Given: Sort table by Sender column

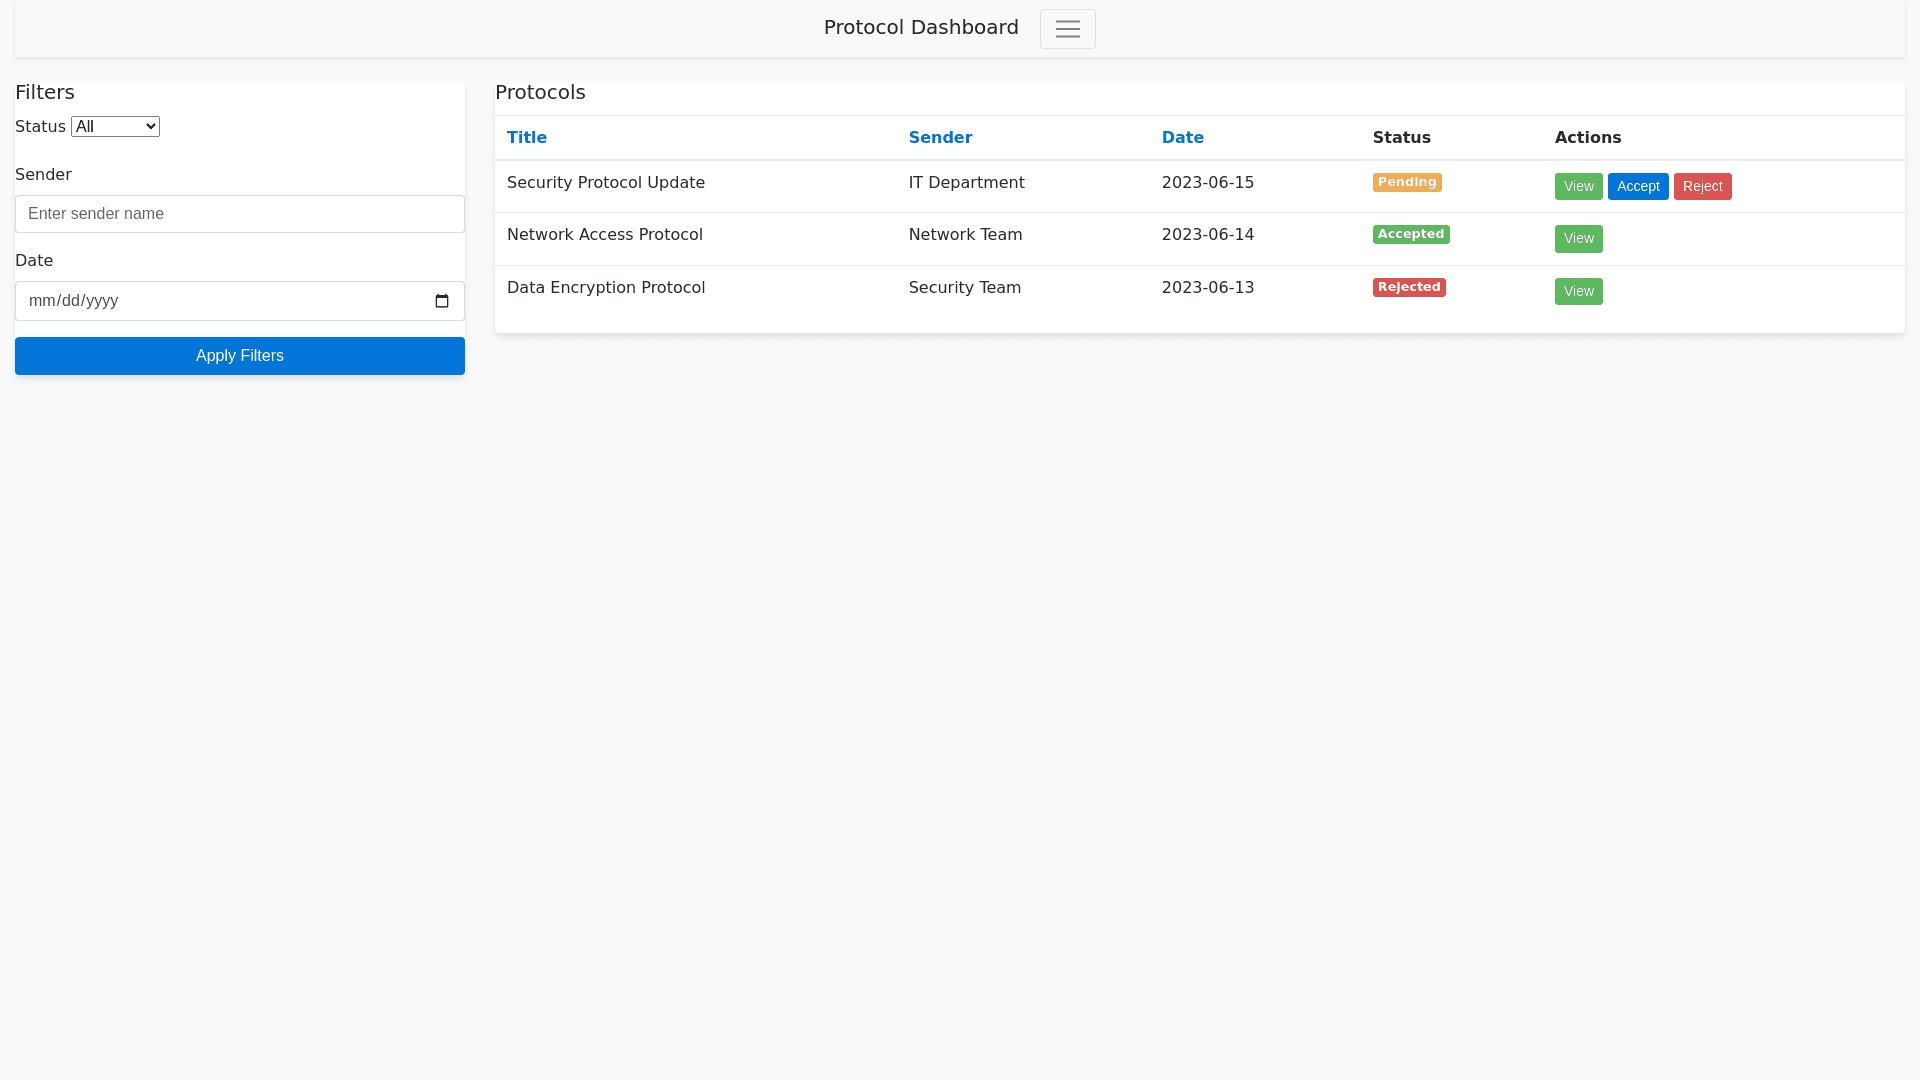Looking at the screenshot, I should [939, 138].
